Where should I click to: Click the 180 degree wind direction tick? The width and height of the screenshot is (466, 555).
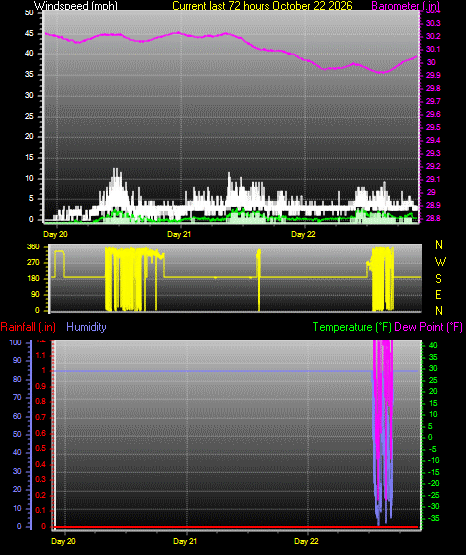tap(33, 279)
